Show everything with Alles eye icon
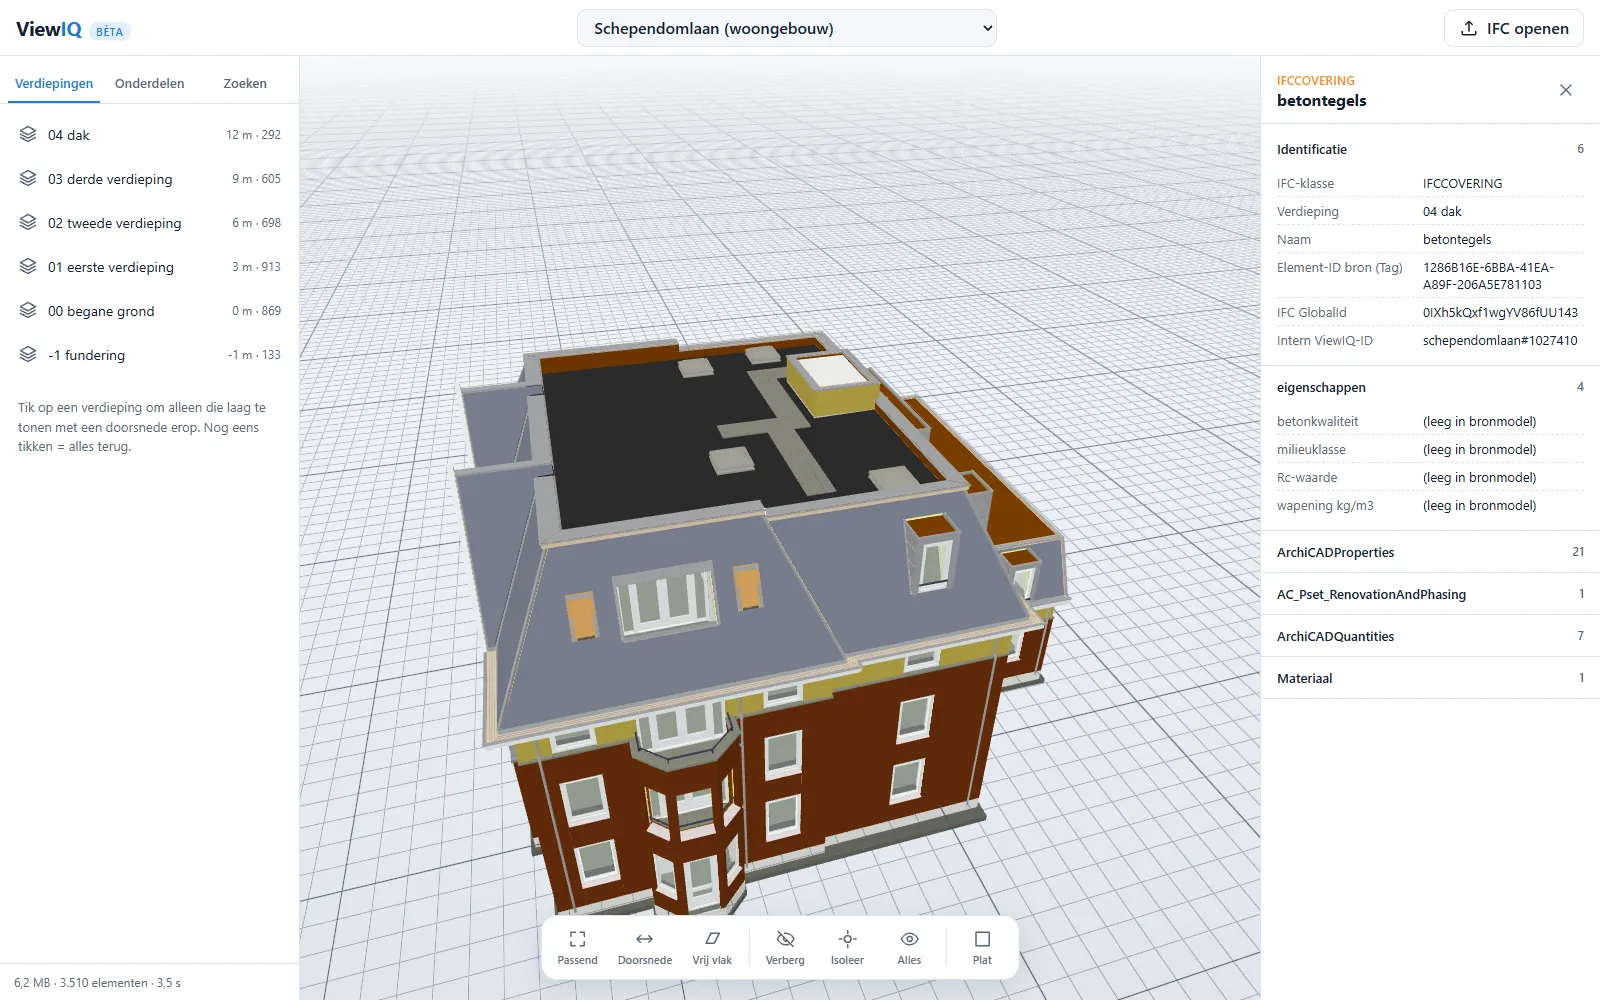Screen dimensions: 1600x1000 pos(909,939)
